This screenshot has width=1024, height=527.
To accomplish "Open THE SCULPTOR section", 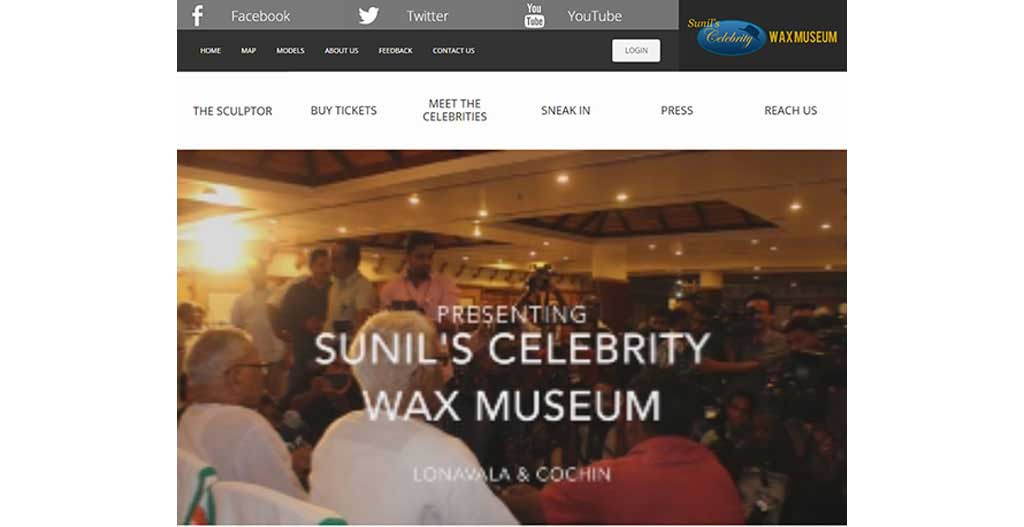I will click(x=232, y=111).
